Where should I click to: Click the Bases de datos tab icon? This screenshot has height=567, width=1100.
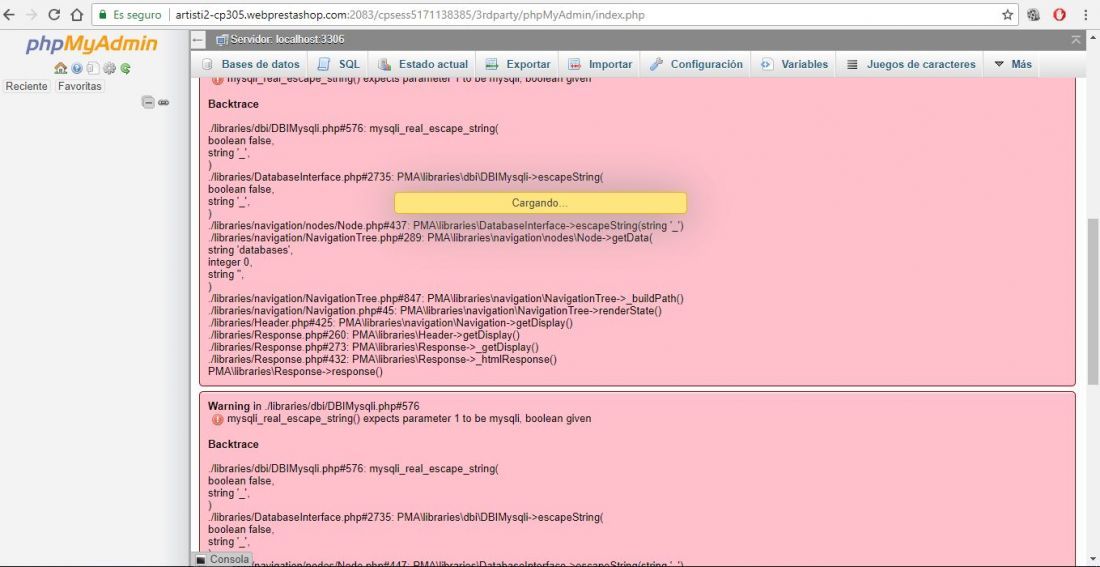pos(208,65)
